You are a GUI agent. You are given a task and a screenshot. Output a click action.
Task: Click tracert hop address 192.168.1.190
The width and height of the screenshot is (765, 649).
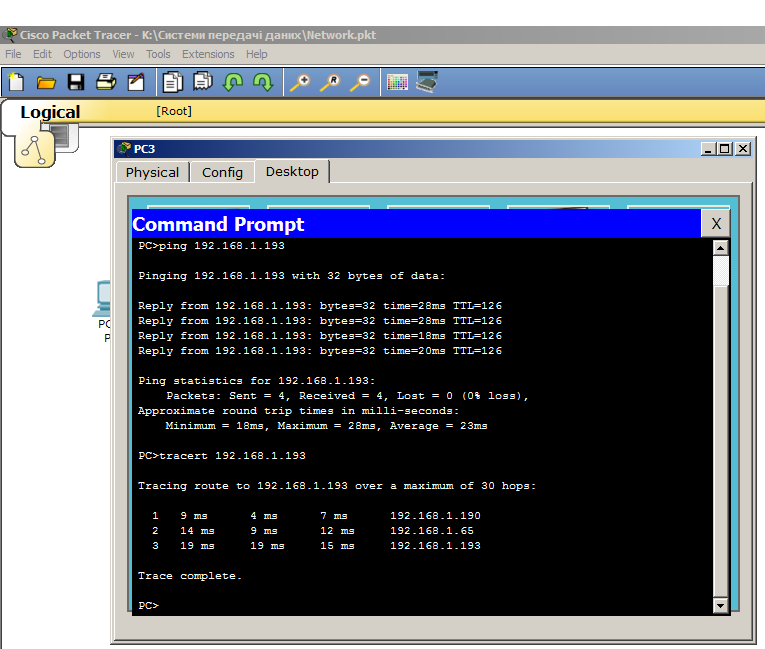coord(435,516)
